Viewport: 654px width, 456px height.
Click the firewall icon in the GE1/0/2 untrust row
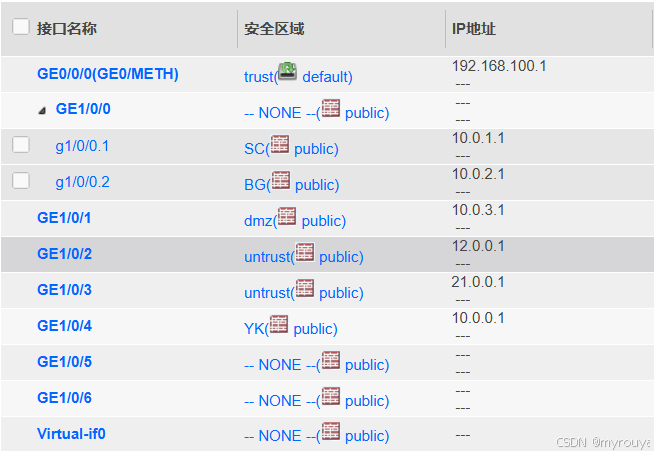coord(304,252)
